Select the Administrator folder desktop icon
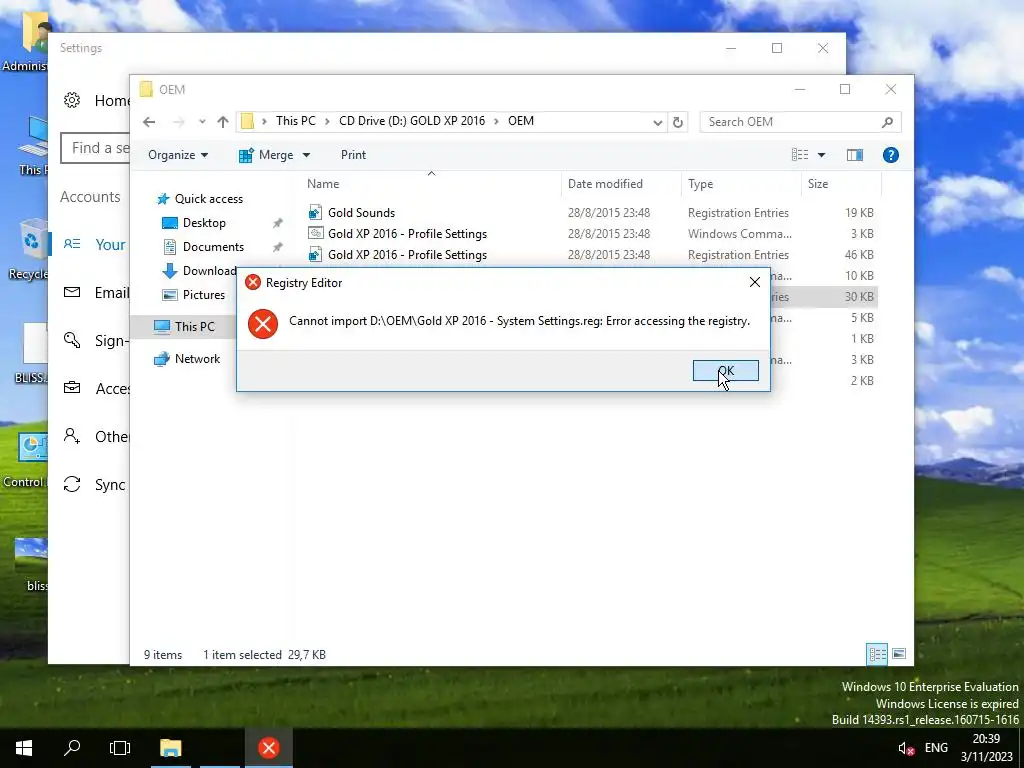Viewport: 1024px width, 768px height. tap(26, 42)
